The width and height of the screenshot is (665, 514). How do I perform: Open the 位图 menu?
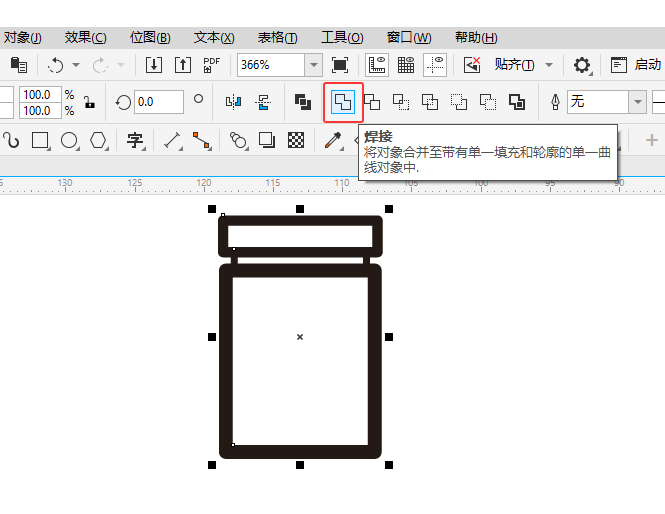click(x=150, y=38)
